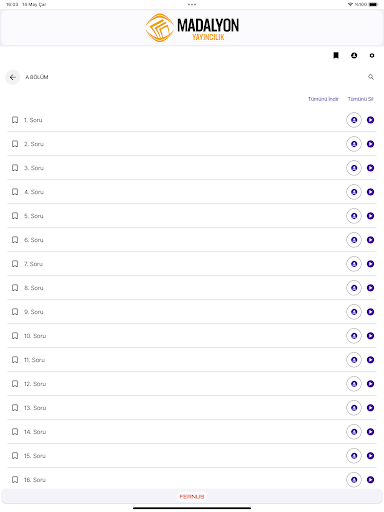Download the video for 12. Soru

[x=354, y=384]
